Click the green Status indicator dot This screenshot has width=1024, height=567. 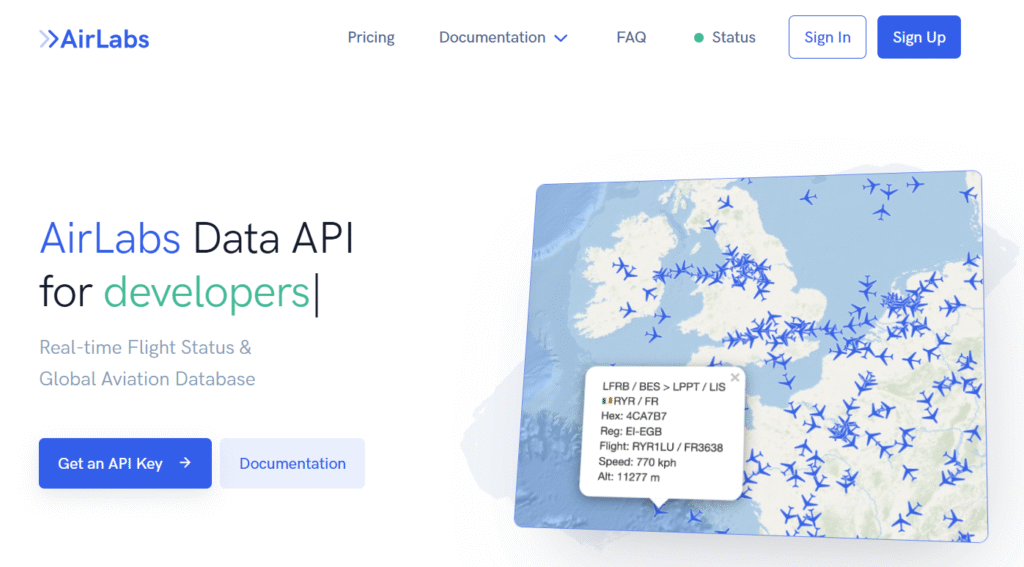point(699,38)
